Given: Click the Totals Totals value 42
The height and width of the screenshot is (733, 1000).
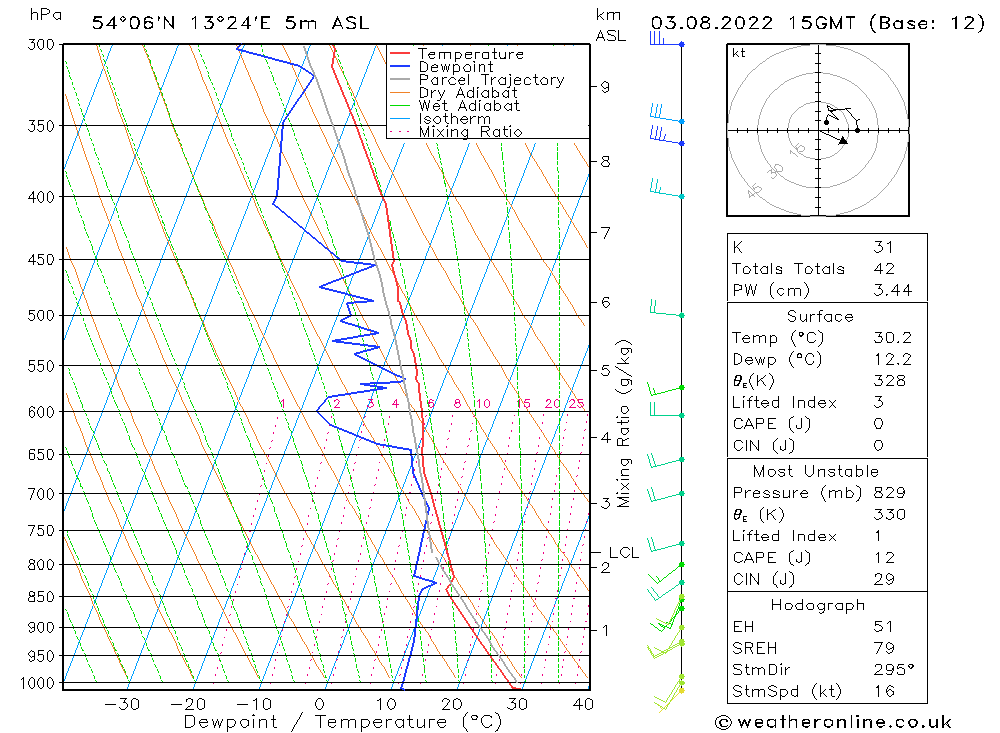Looking at the screenshot, I should click(884, 269).
